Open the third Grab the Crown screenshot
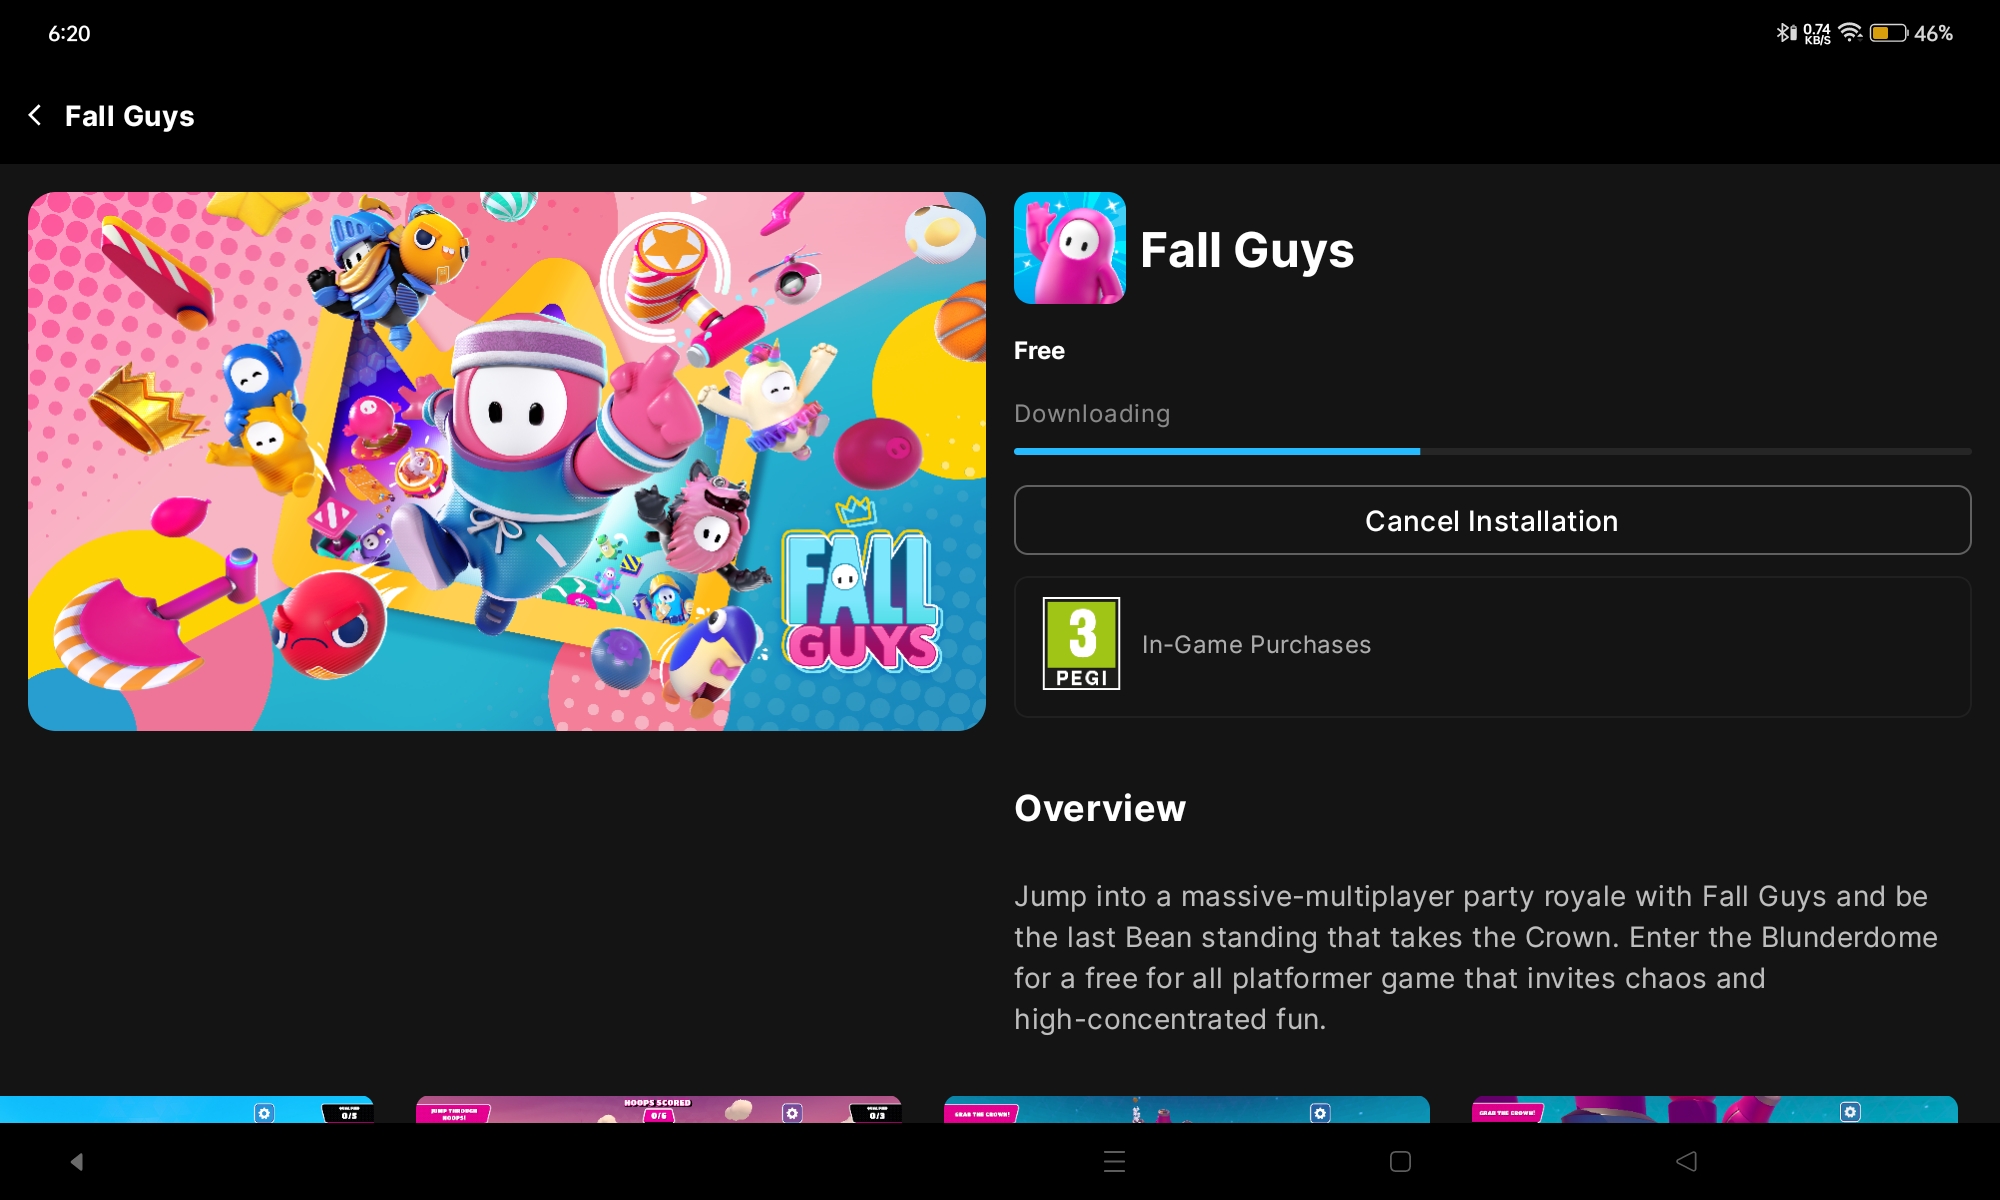Screen dimensions: 2000x1200 pyautogui.click(x=1186, y=1110)
